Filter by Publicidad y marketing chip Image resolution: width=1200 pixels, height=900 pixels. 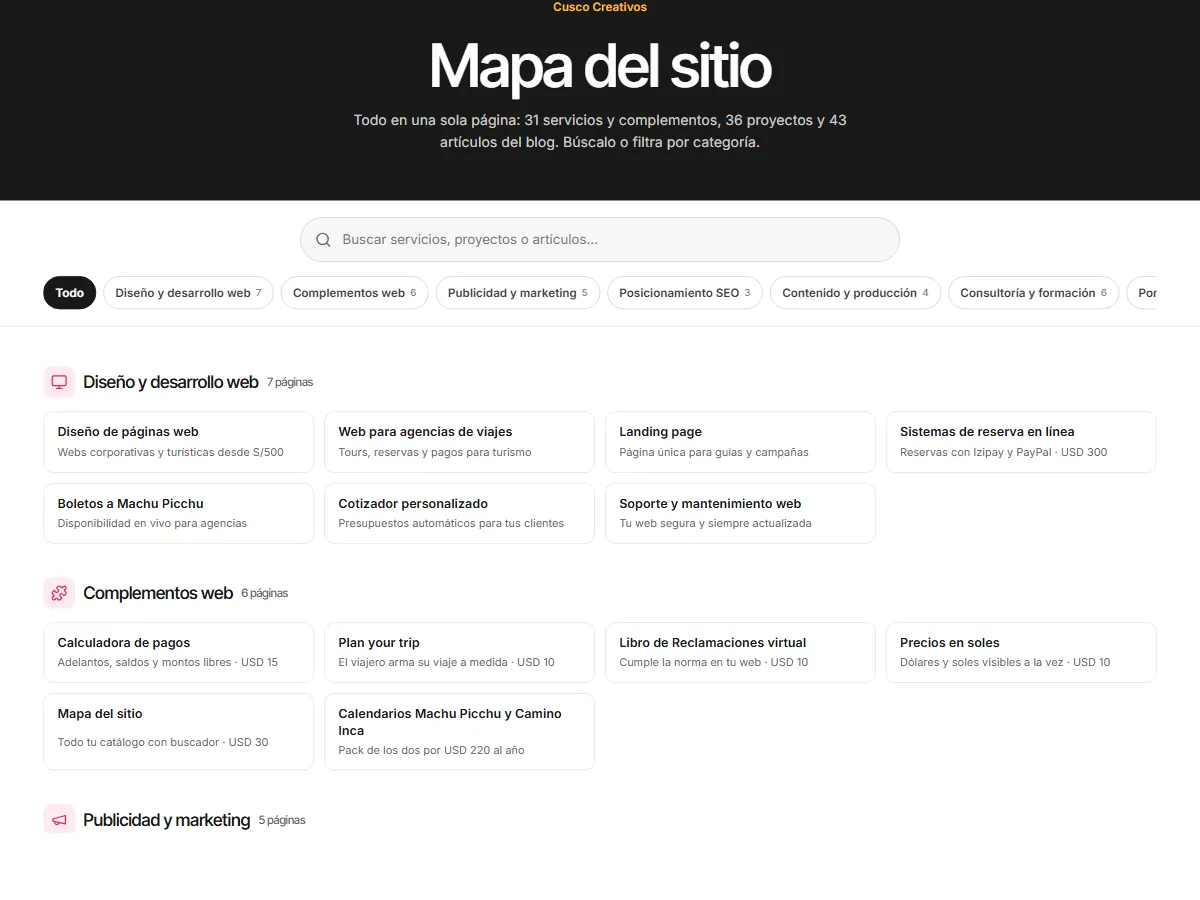[x=518, y=293]
